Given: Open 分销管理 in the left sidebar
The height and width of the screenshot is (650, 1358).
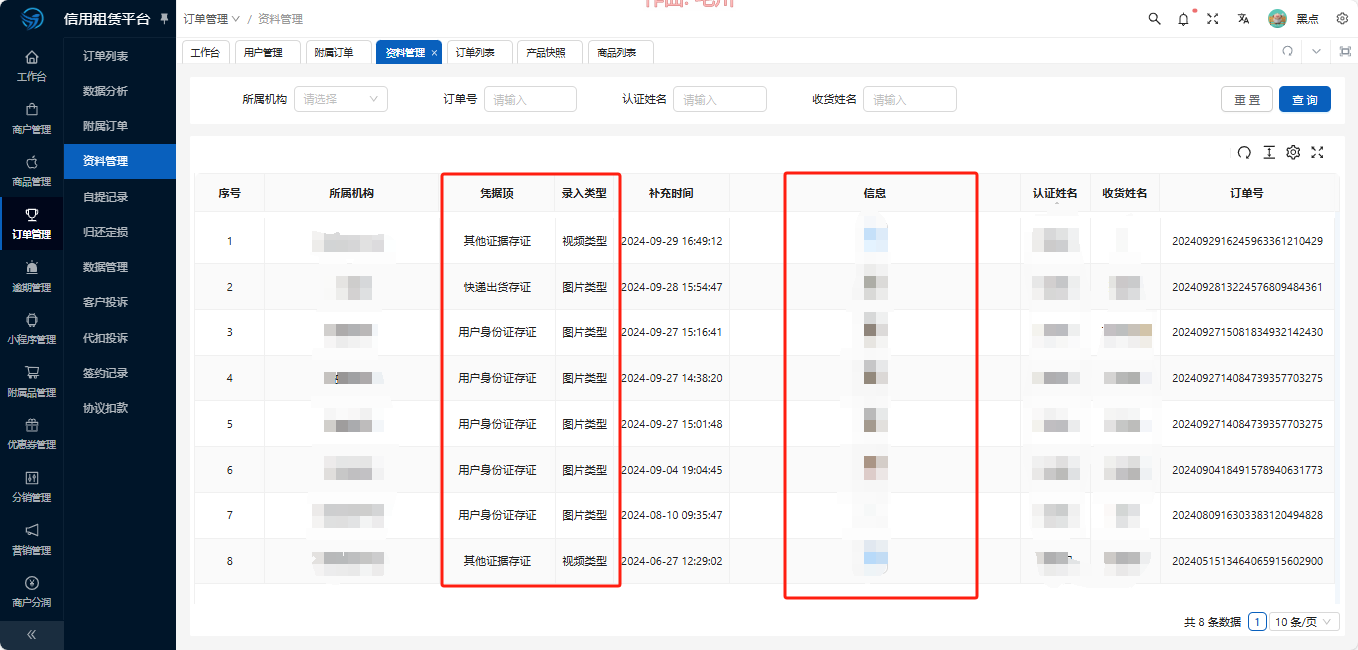Looking at the screenshot, I should coord(32,486).
